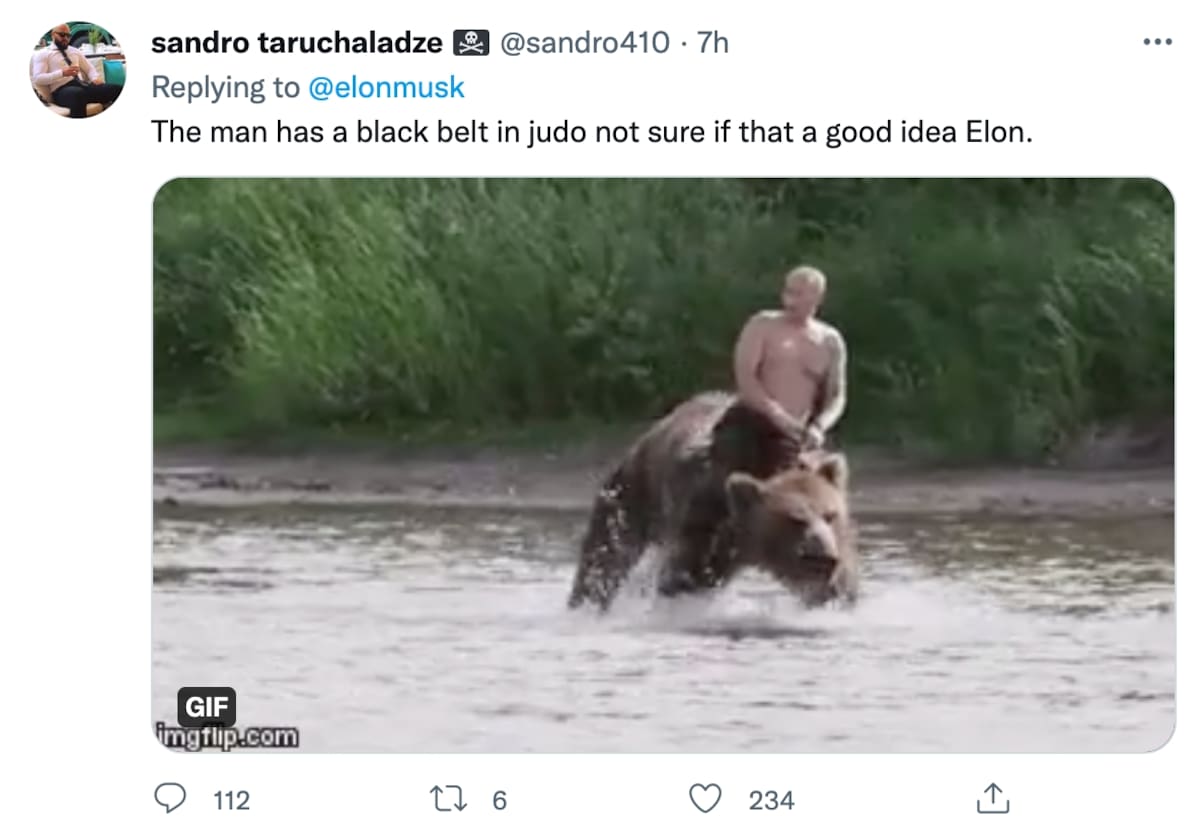1200x835 pixels.
Task: Click the judo black belt tweet text
Action: click(x=591, y=133)
